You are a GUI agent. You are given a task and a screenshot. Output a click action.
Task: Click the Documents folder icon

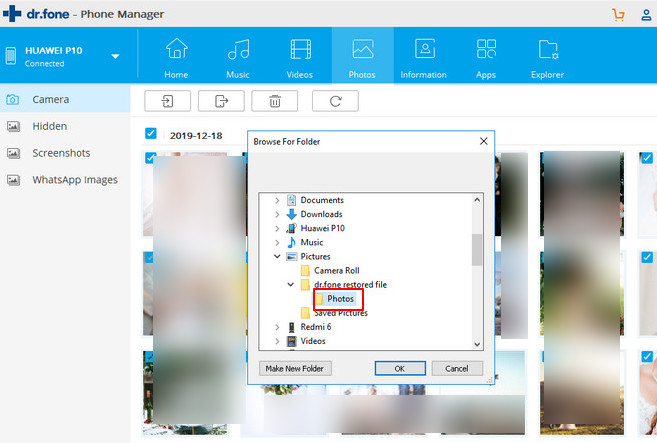tap(291, 200)
